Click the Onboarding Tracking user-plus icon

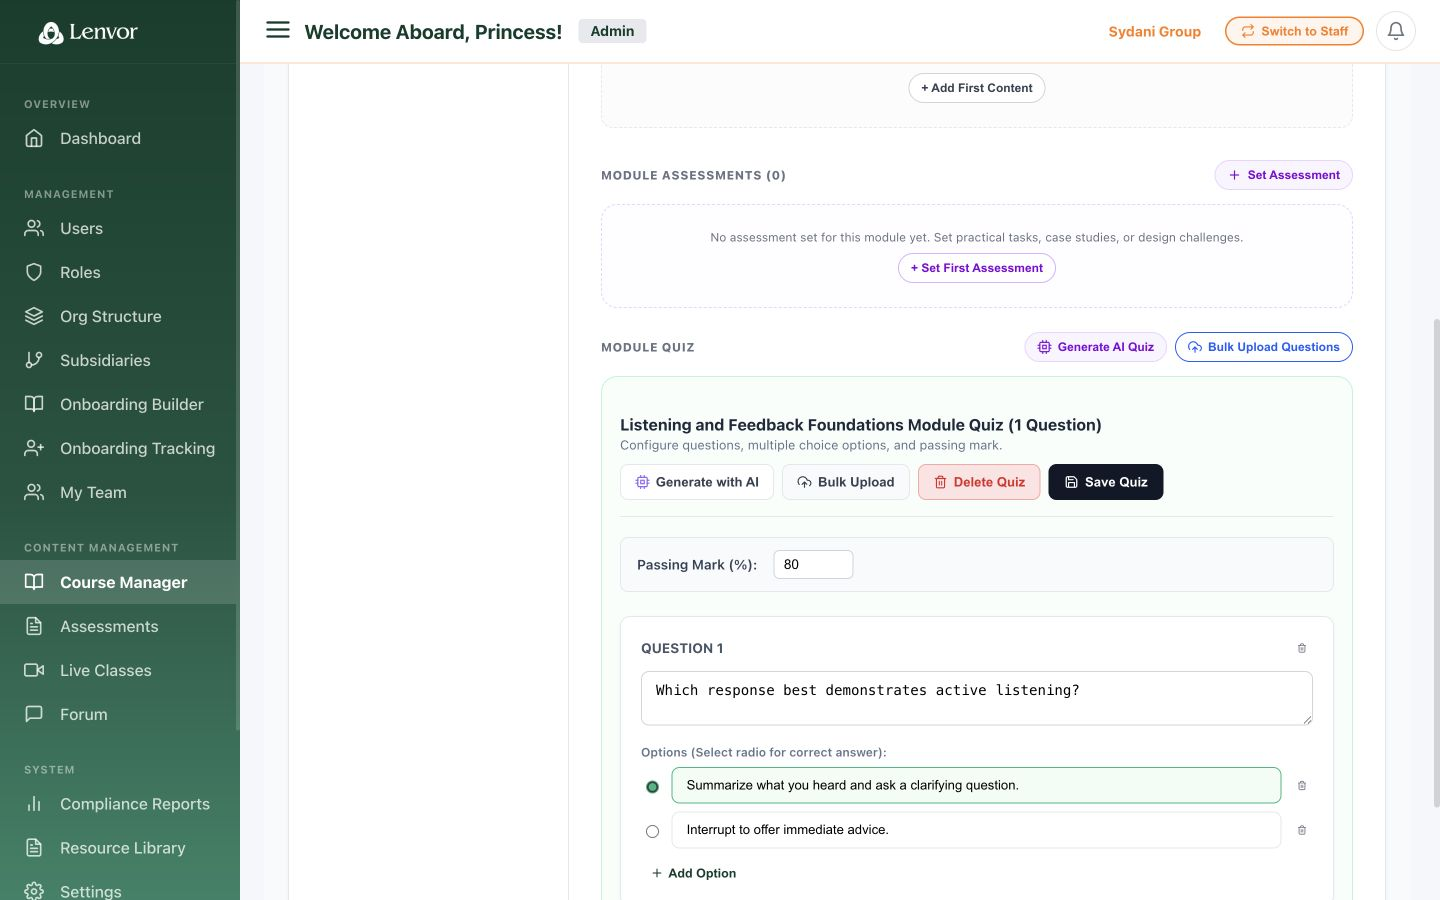[x=34, y=448]
